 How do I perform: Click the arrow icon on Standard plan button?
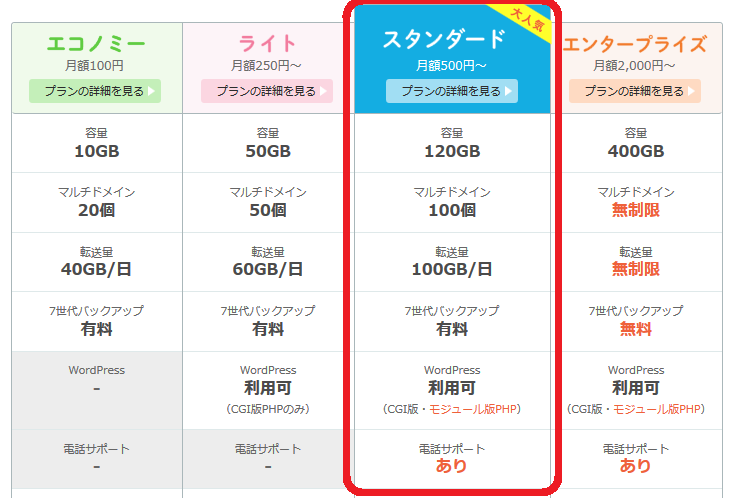pyautogui.click(x=509, y=91)
